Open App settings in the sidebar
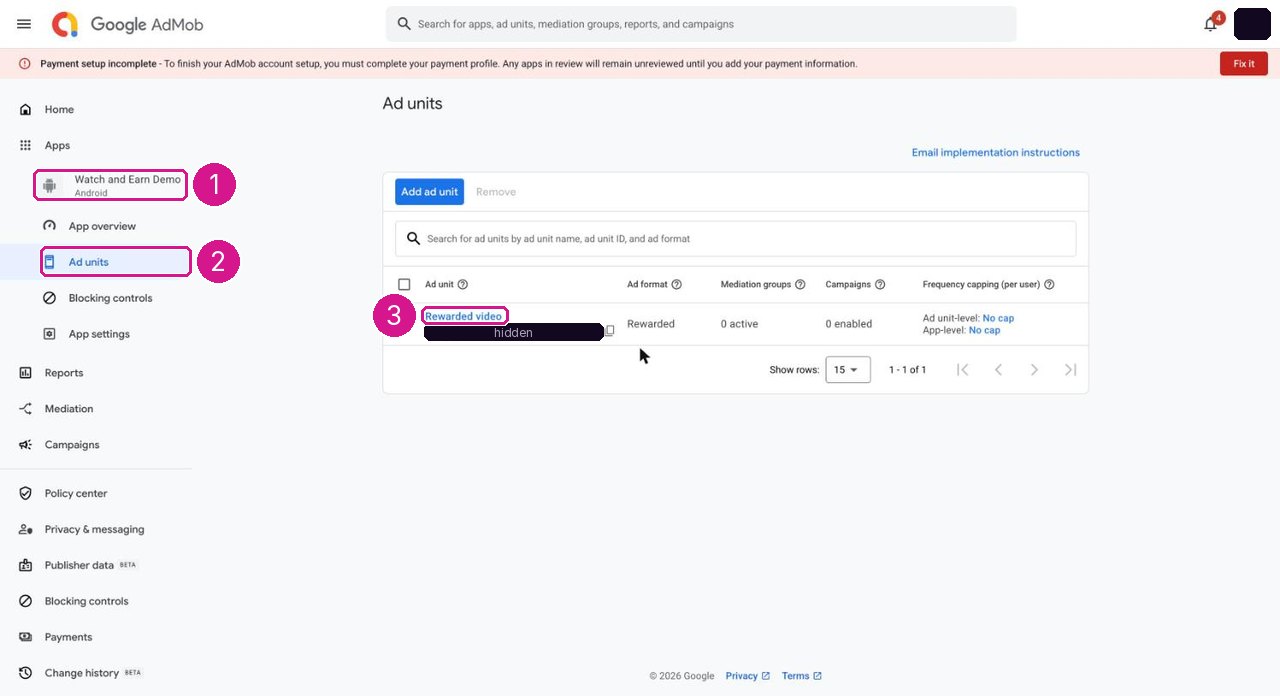Screen dimensions: 1280x696 pyautogui.click(x=99, y=334)
